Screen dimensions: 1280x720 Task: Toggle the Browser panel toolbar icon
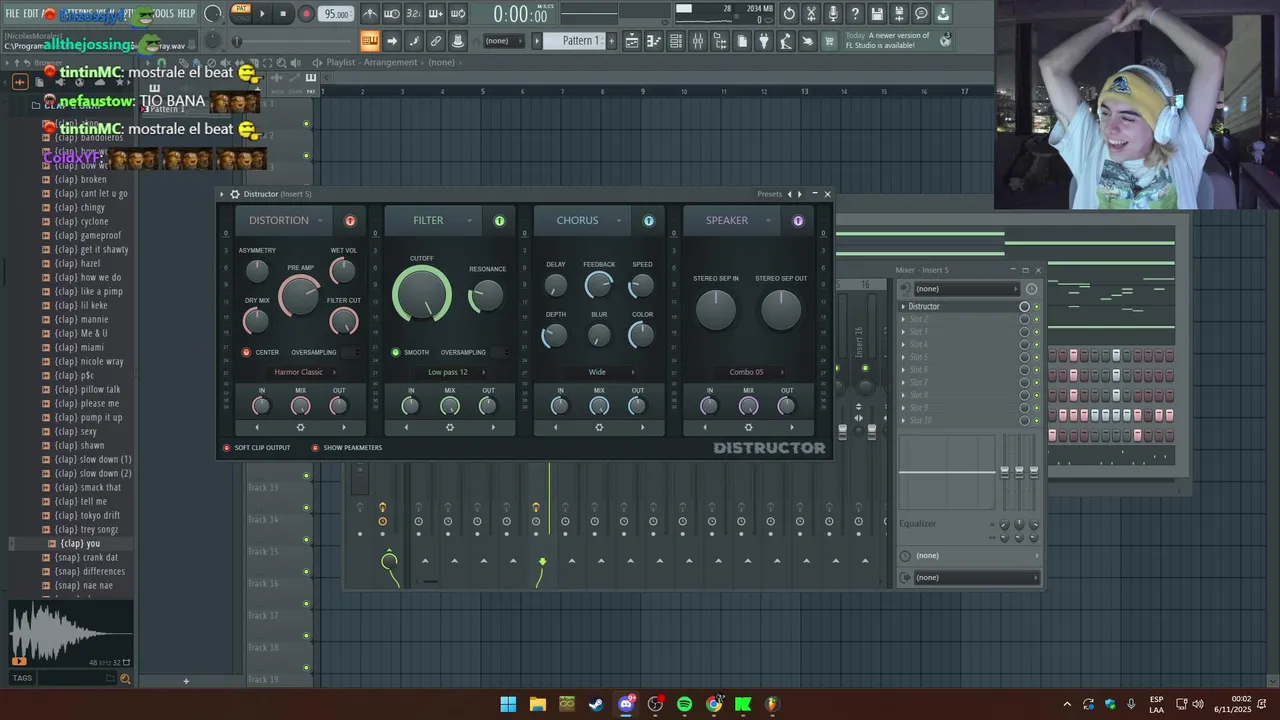click(x=720, y=41)
